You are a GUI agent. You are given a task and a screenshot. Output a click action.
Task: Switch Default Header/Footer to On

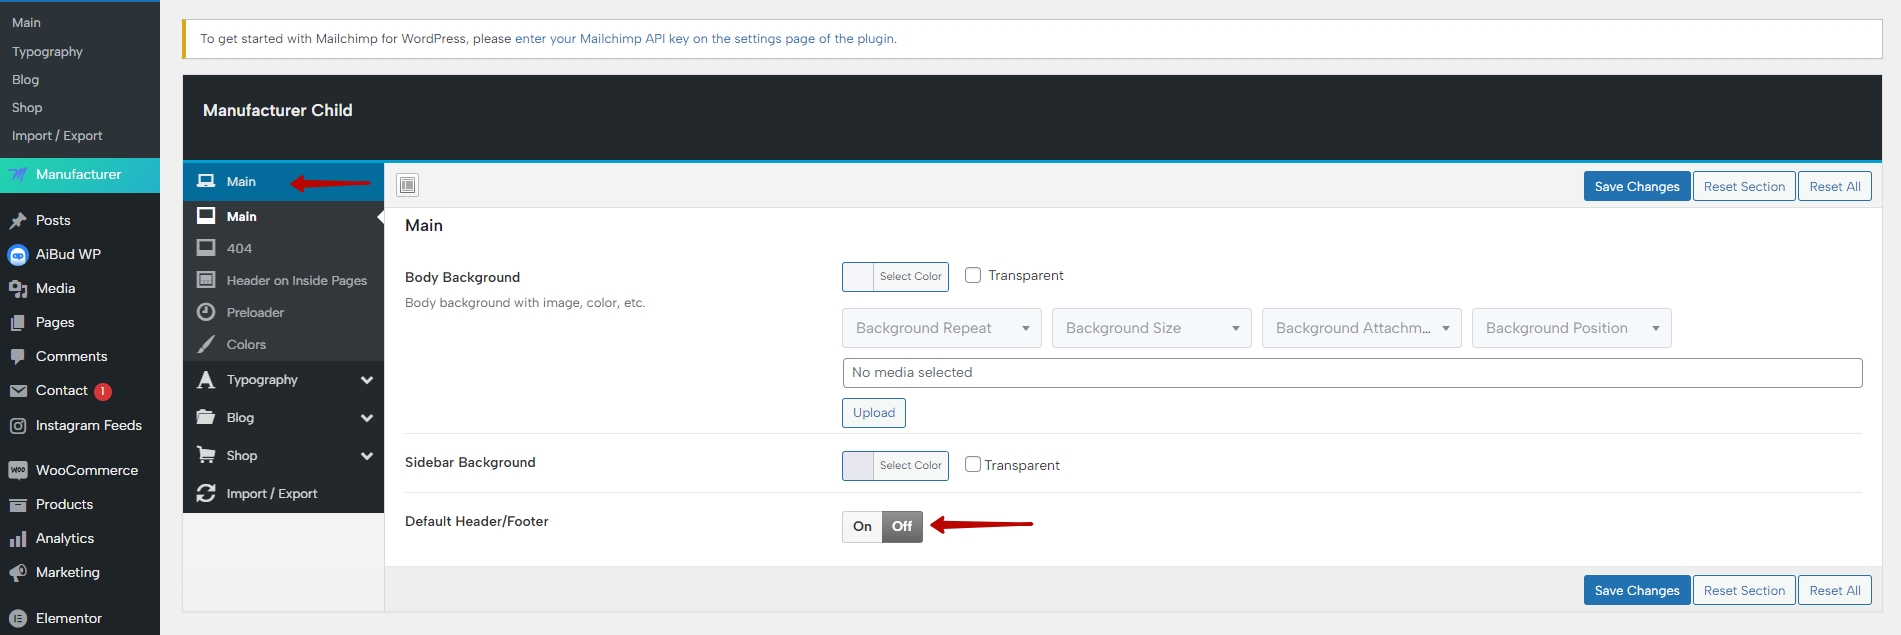[862, 526]
